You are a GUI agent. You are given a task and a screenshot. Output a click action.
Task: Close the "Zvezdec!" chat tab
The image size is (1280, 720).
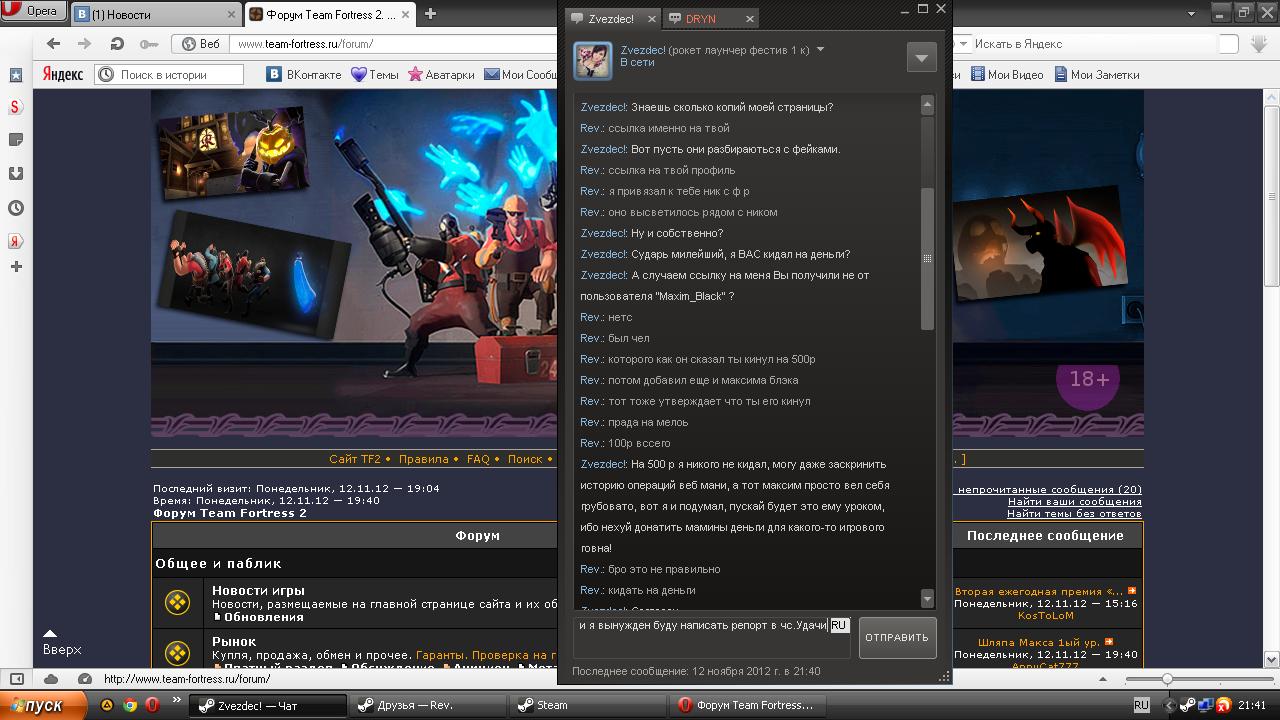pyautogui.click(x=651, y=18)
